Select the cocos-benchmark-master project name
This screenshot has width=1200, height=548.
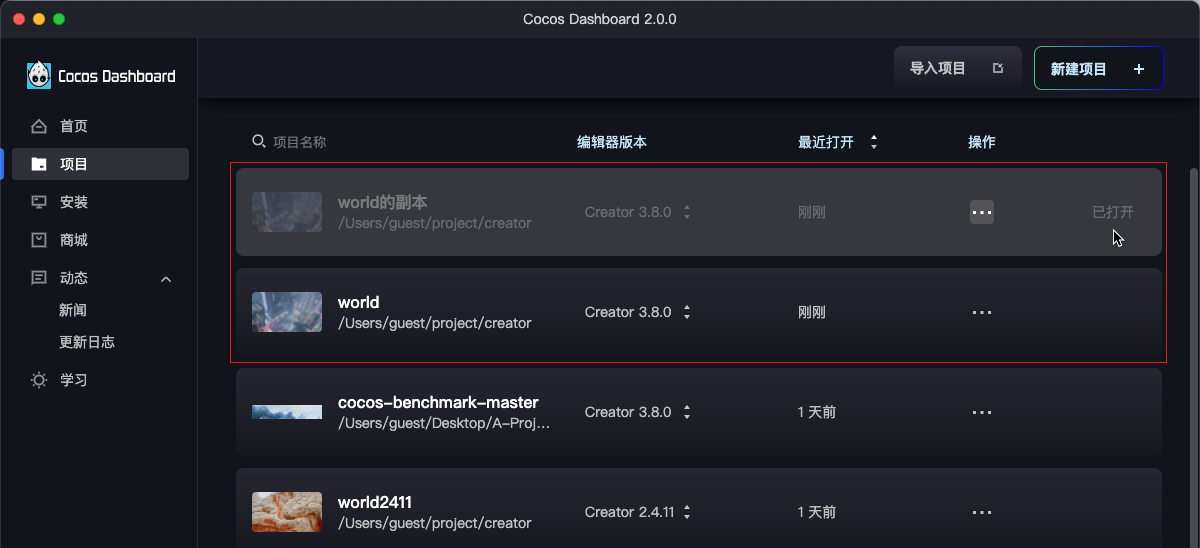click(x=438, y=402)
